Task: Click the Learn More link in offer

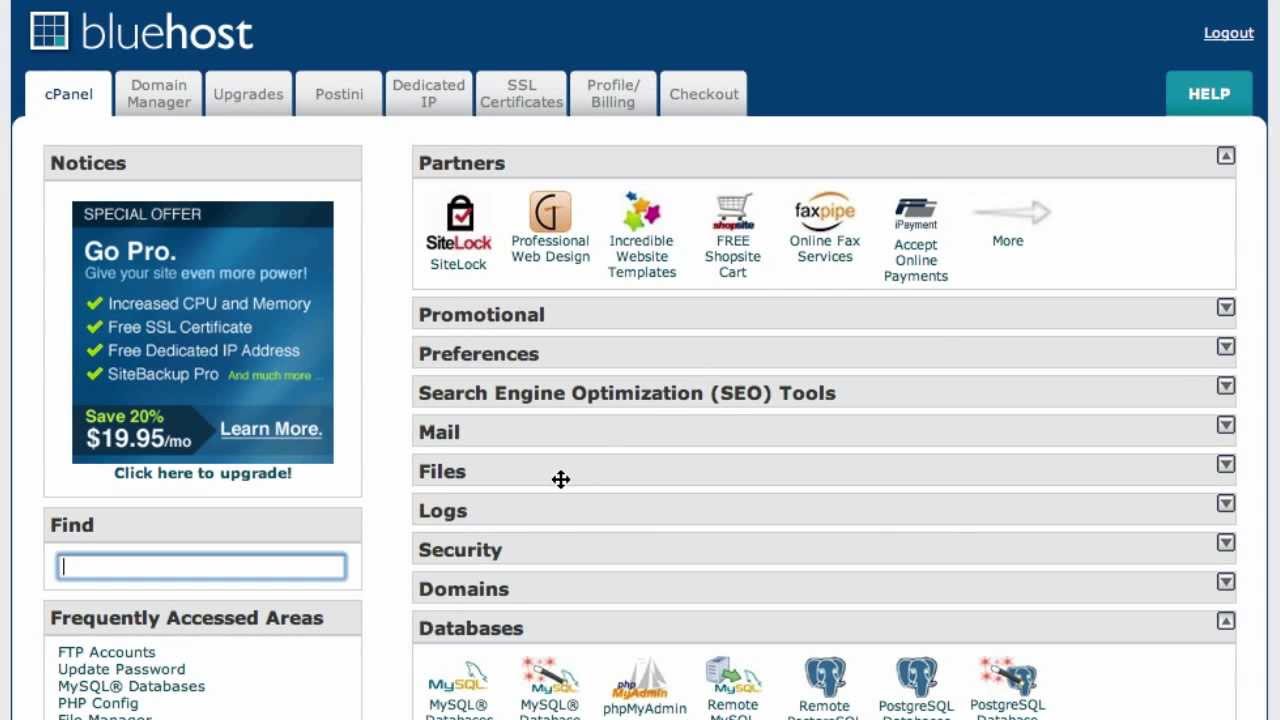Action: point(271,429)
